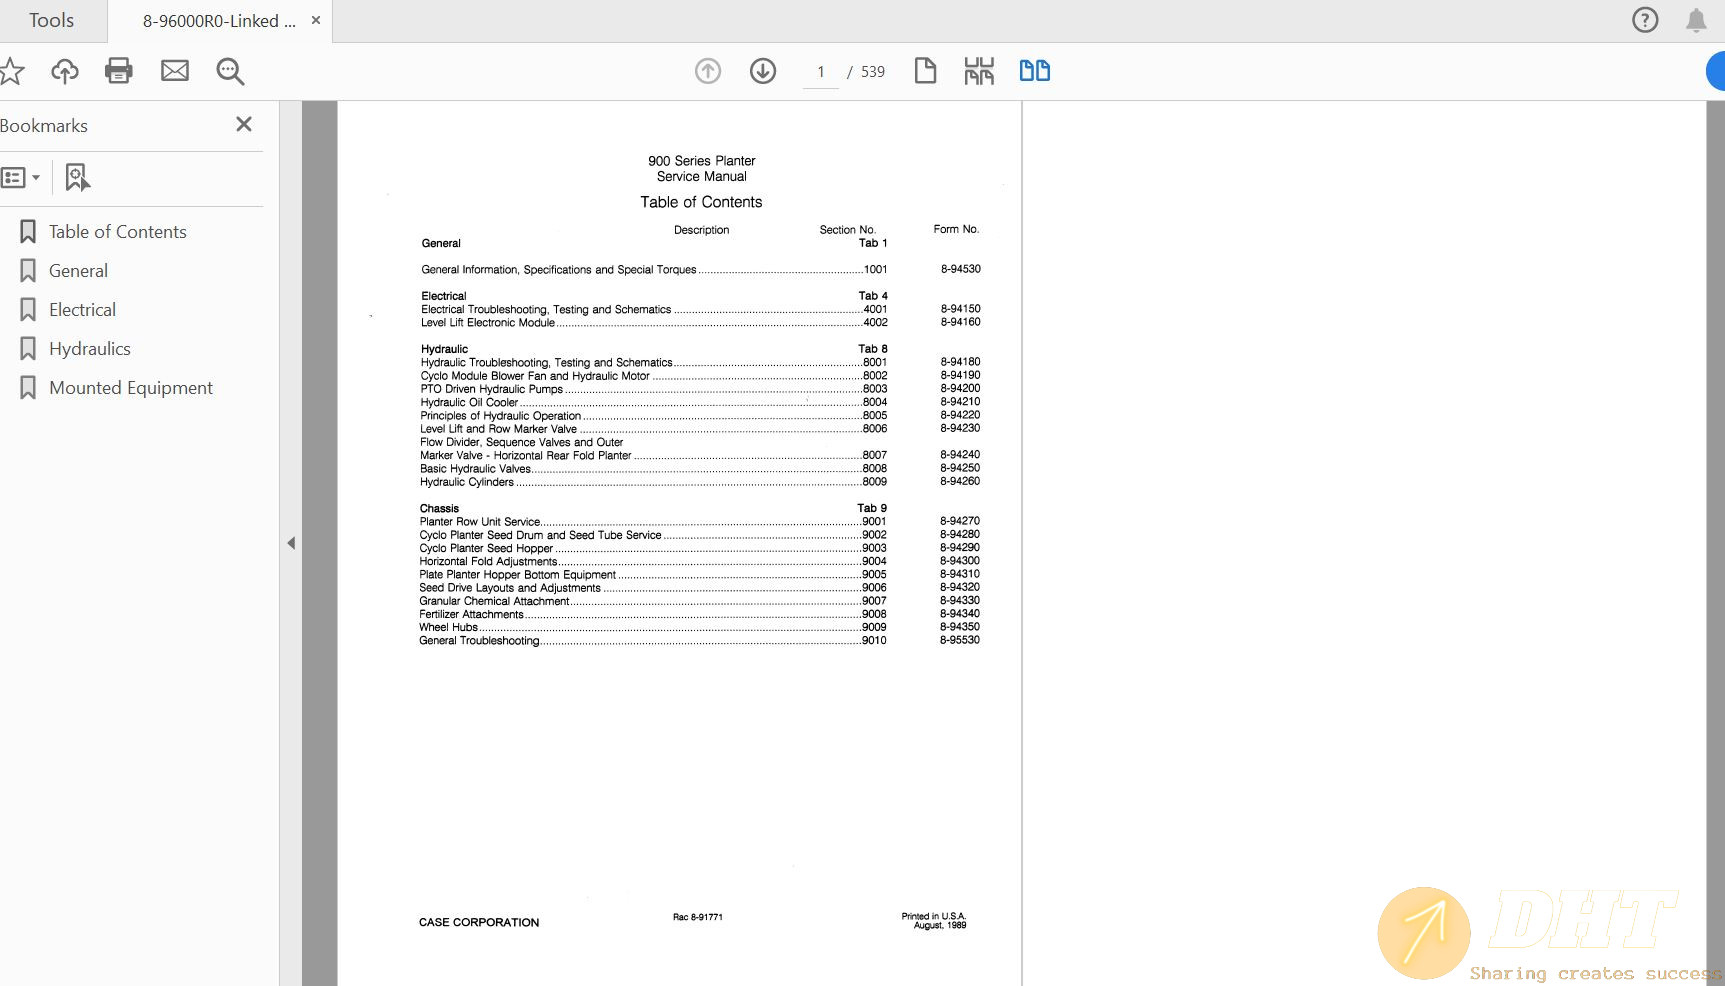Click the cloud upload icon
This screenshot has height=986, width=1725.
65,71
